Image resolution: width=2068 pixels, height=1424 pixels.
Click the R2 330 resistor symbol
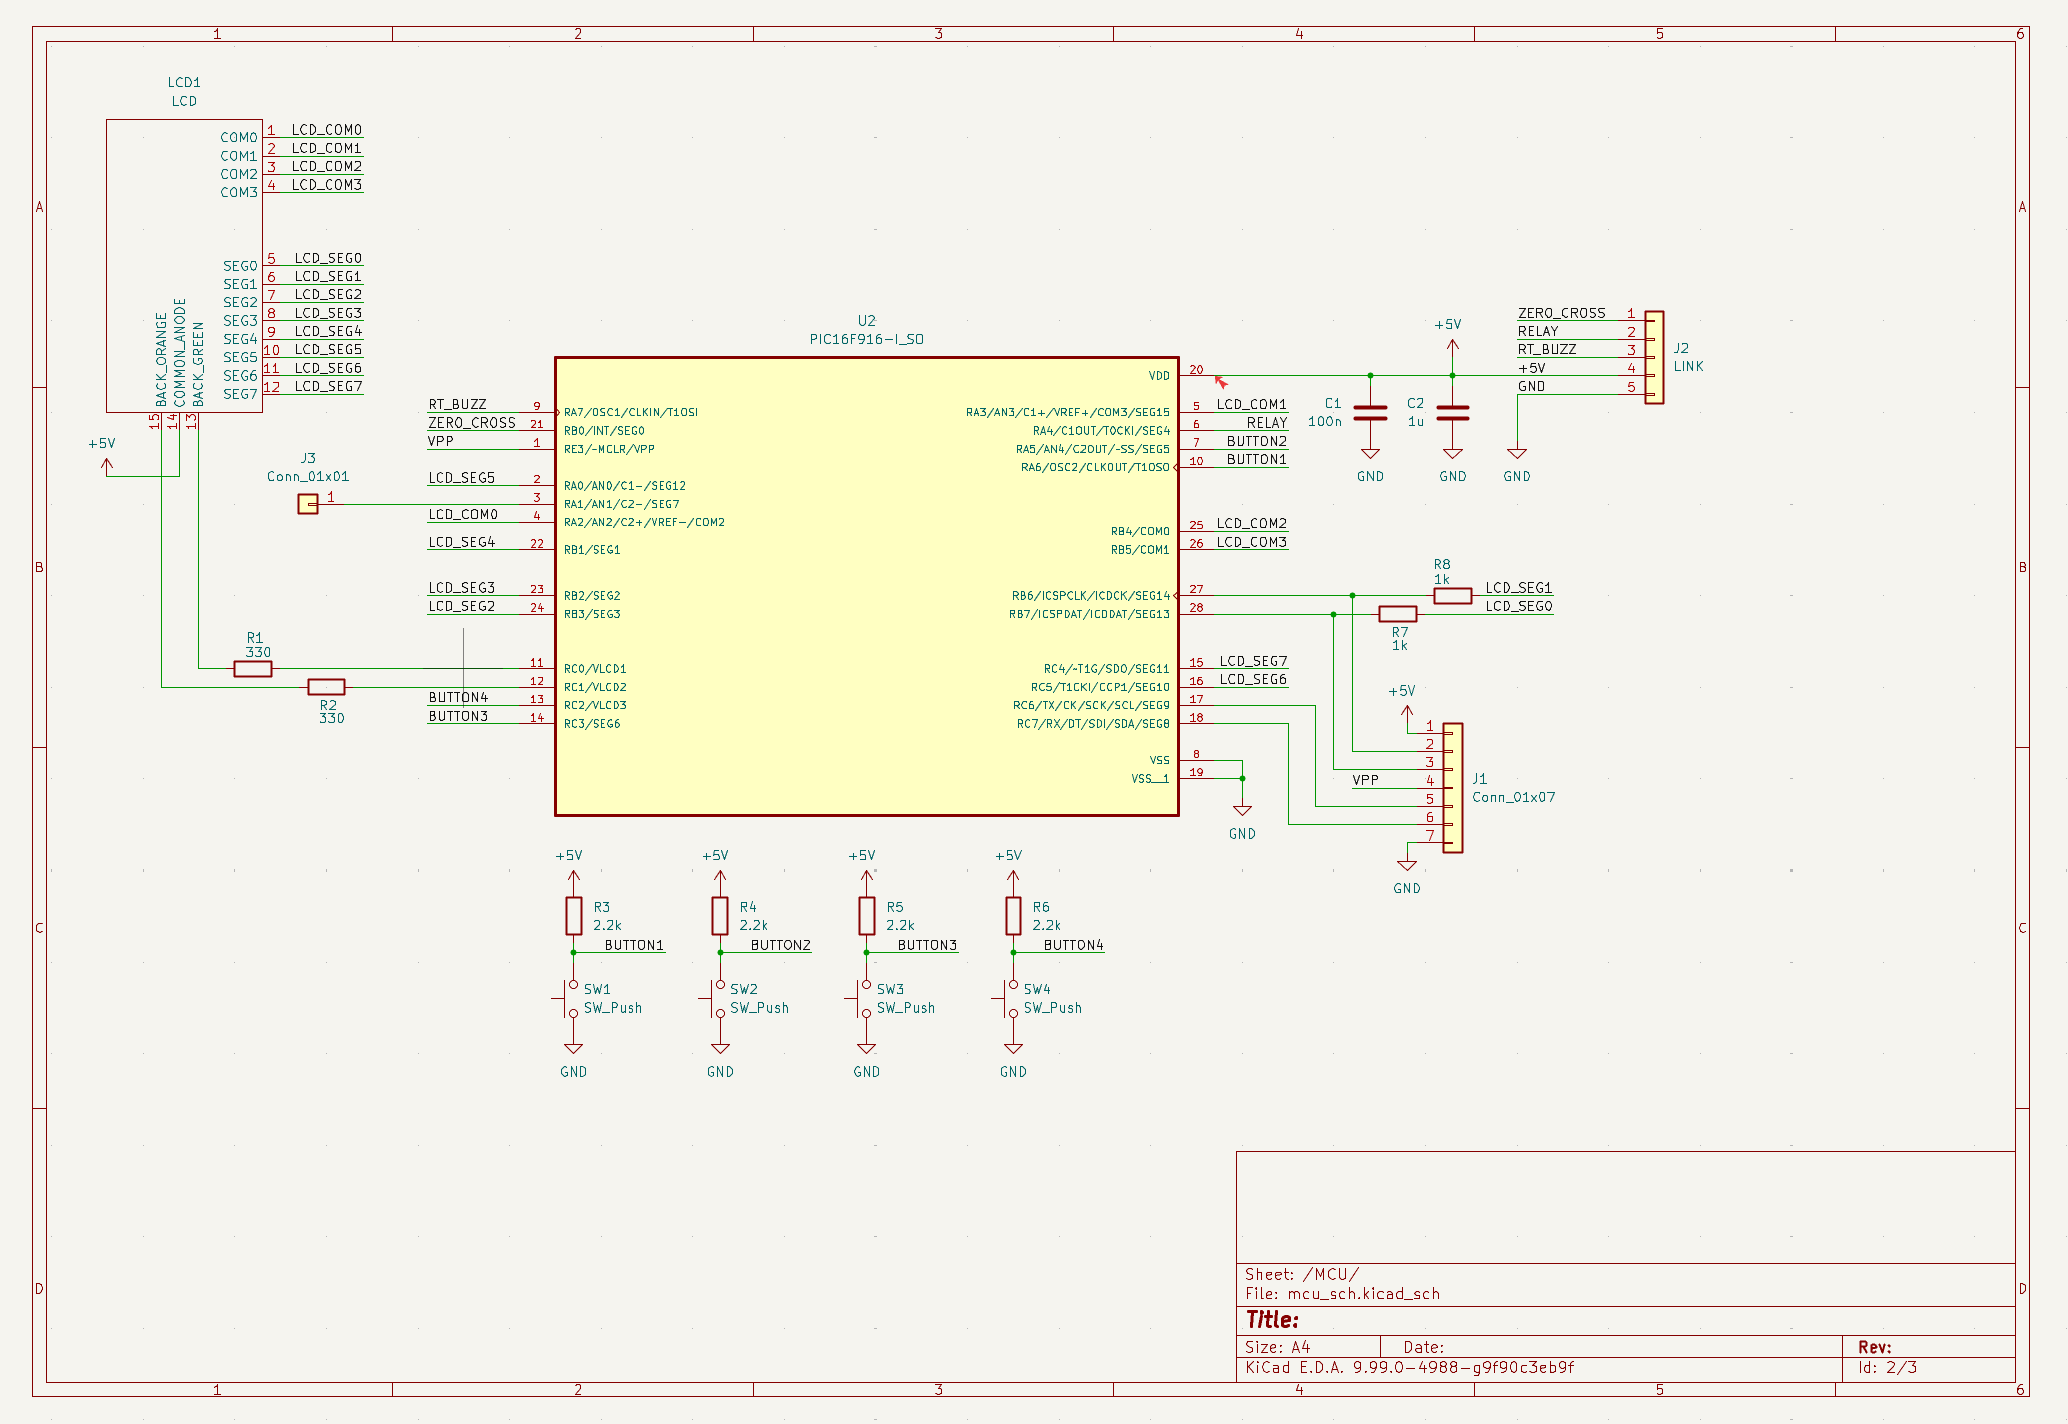[326, 687]
